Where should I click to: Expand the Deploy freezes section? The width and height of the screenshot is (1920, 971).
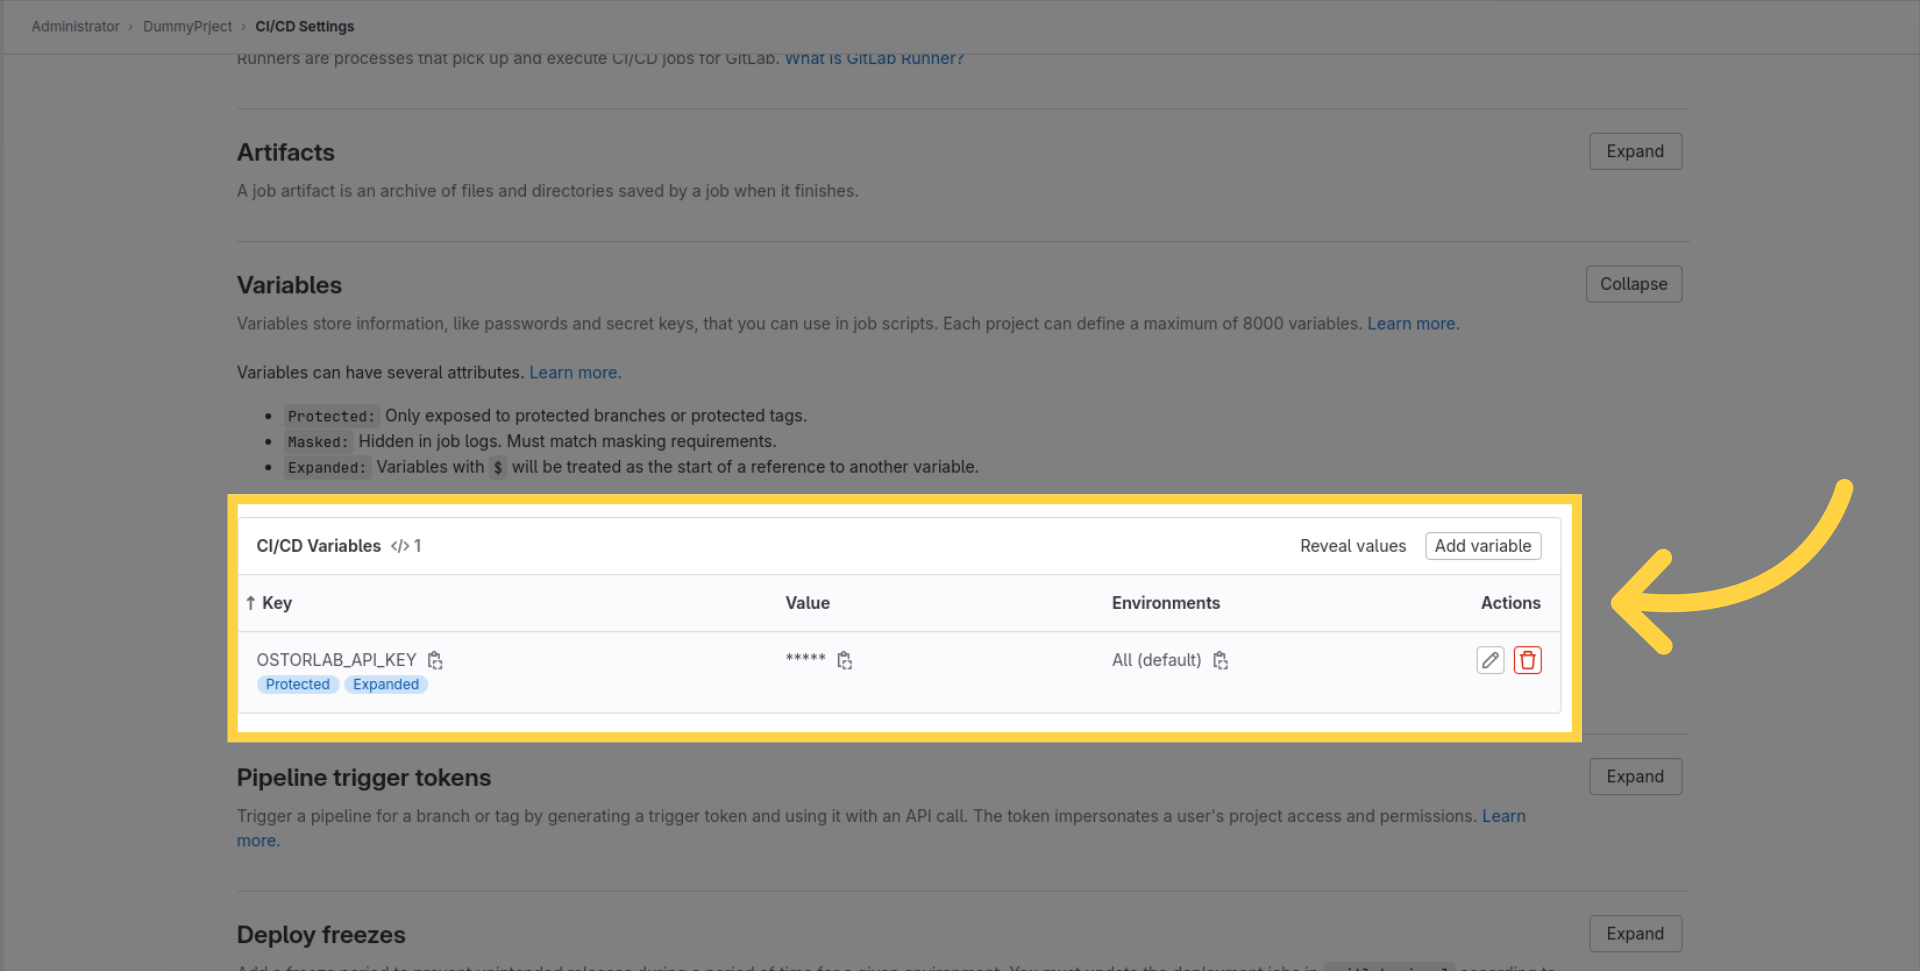click(1635, 934)
